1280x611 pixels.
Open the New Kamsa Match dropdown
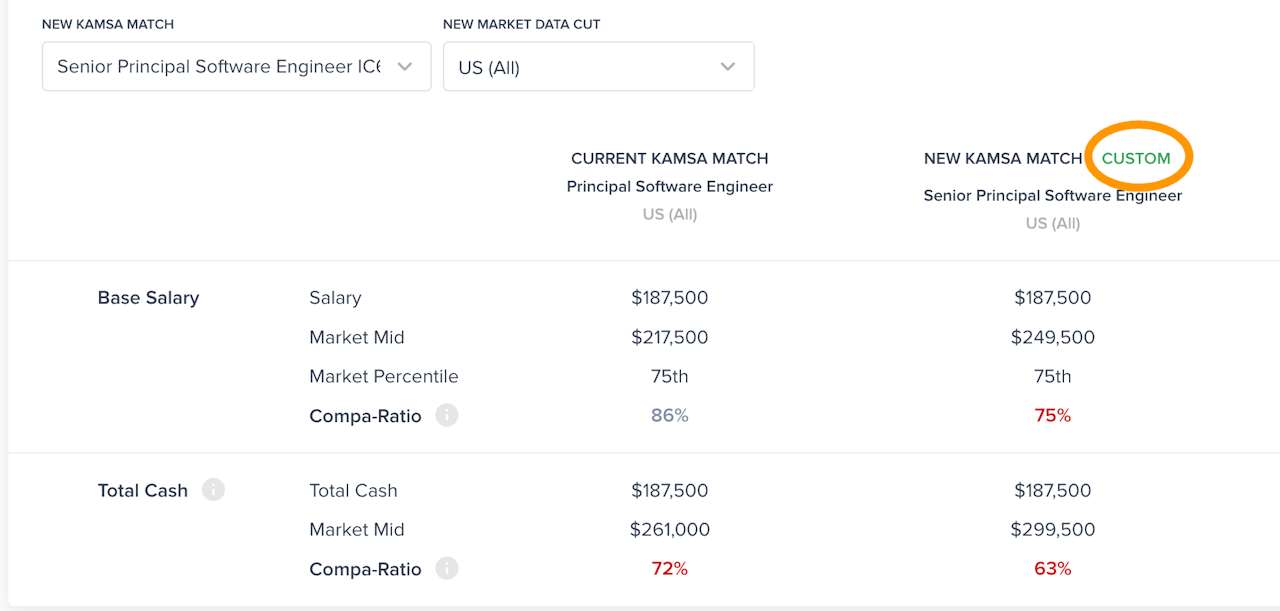(x=236, y=67)
